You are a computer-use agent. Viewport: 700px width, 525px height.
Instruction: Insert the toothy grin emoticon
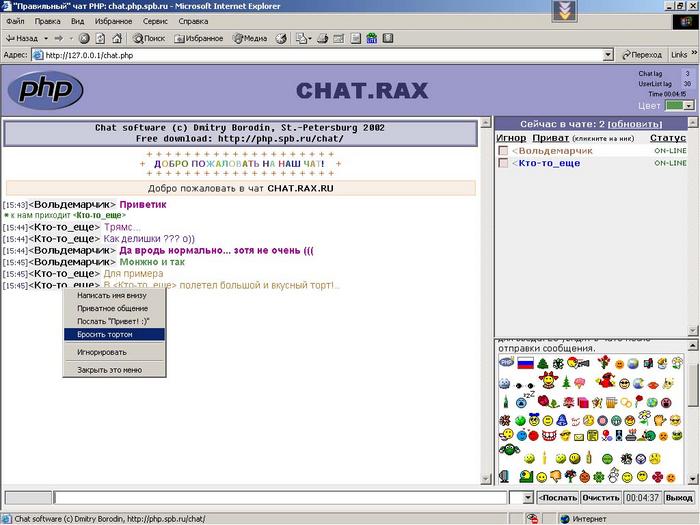549,435
